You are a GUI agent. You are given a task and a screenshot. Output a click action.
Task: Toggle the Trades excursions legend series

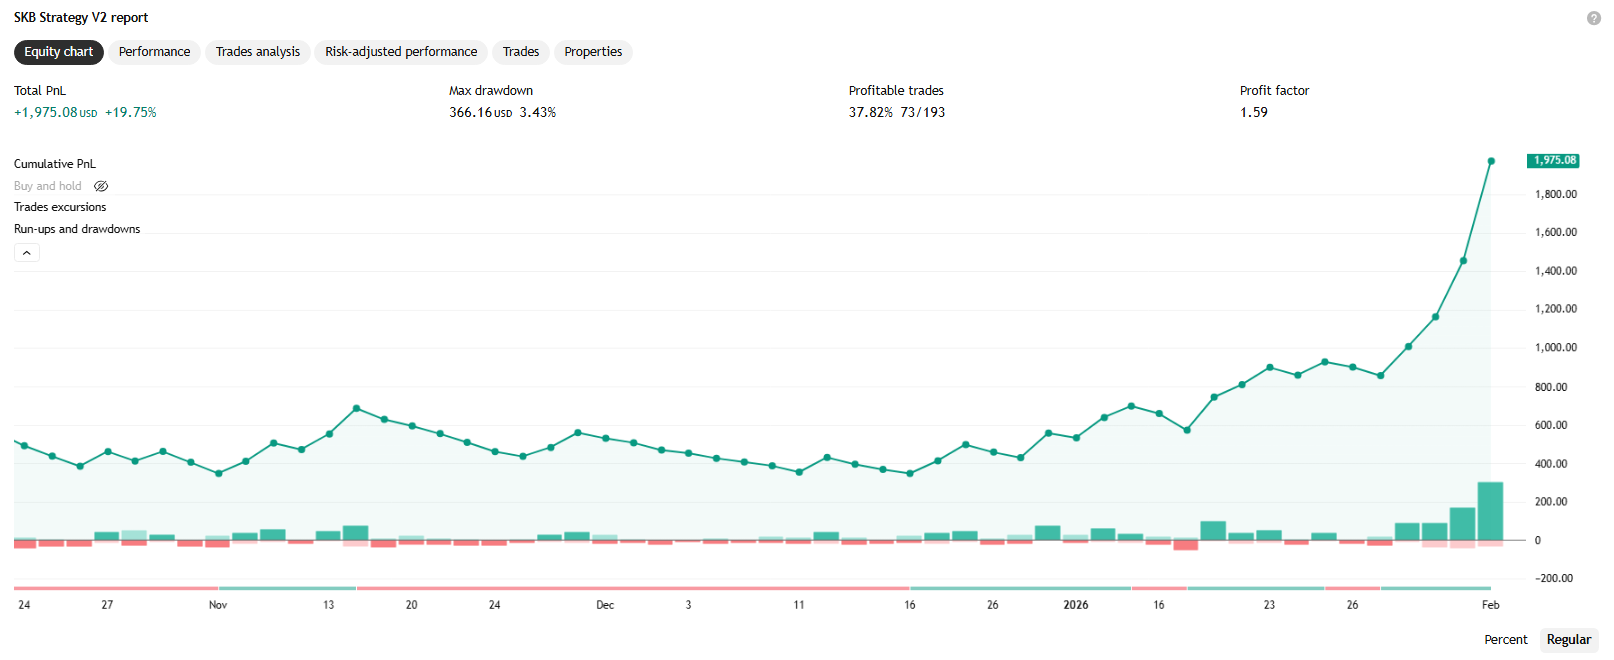(60, 207)
